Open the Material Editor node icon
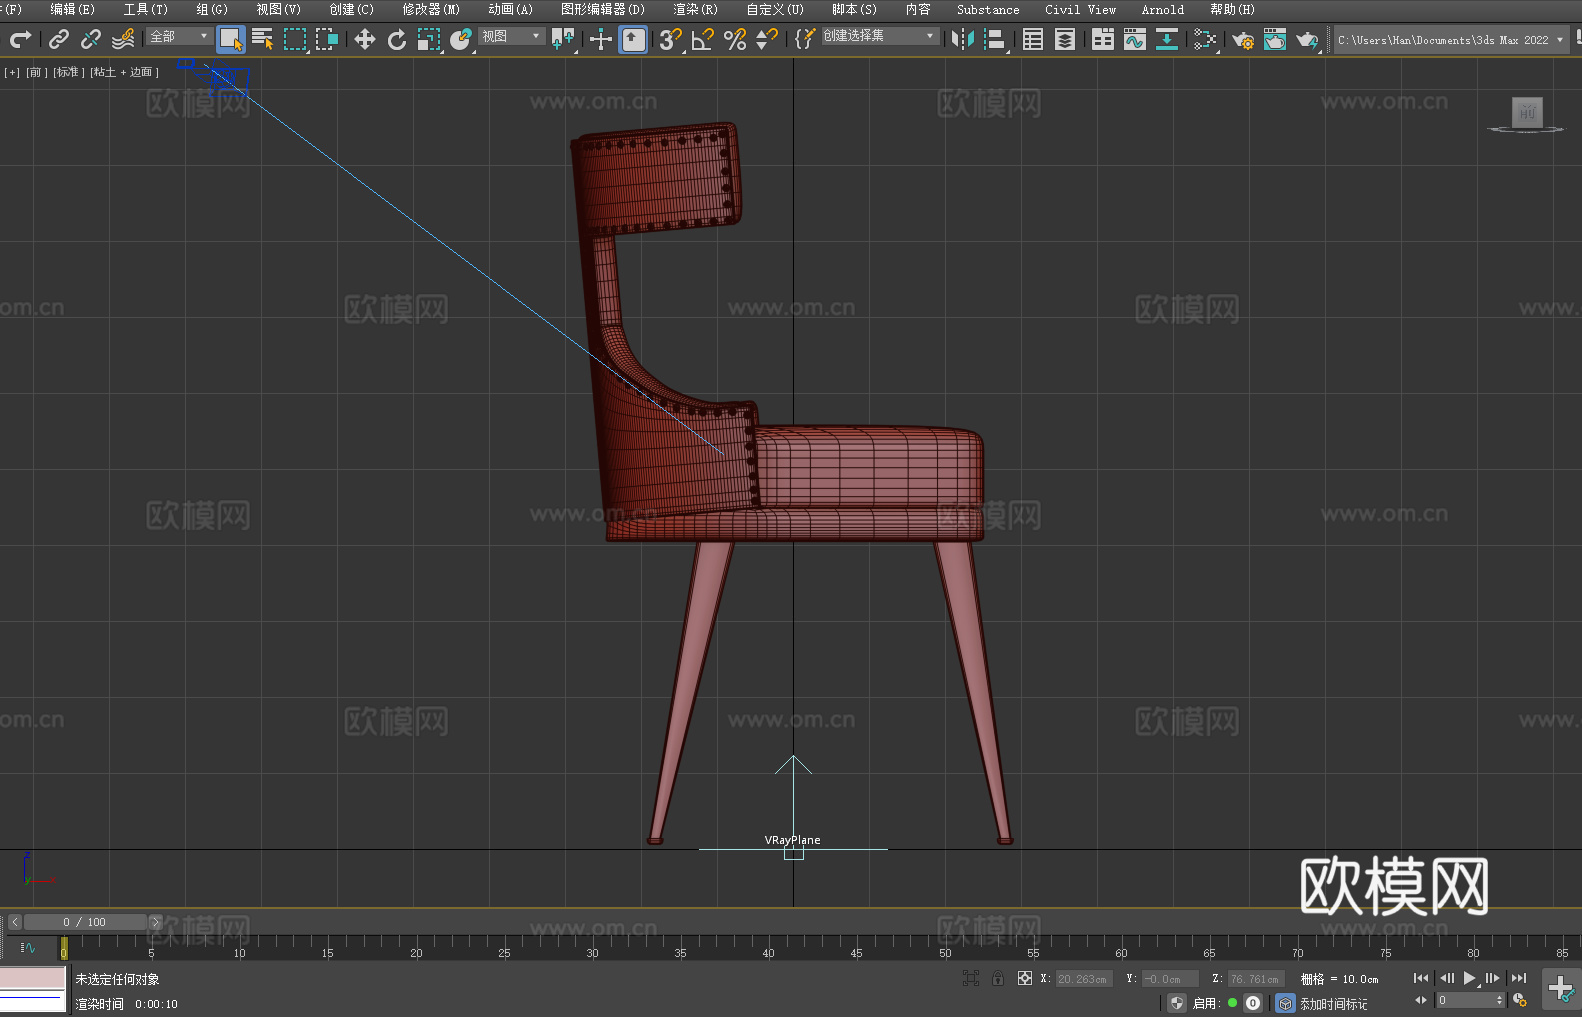 (1205, 39)
